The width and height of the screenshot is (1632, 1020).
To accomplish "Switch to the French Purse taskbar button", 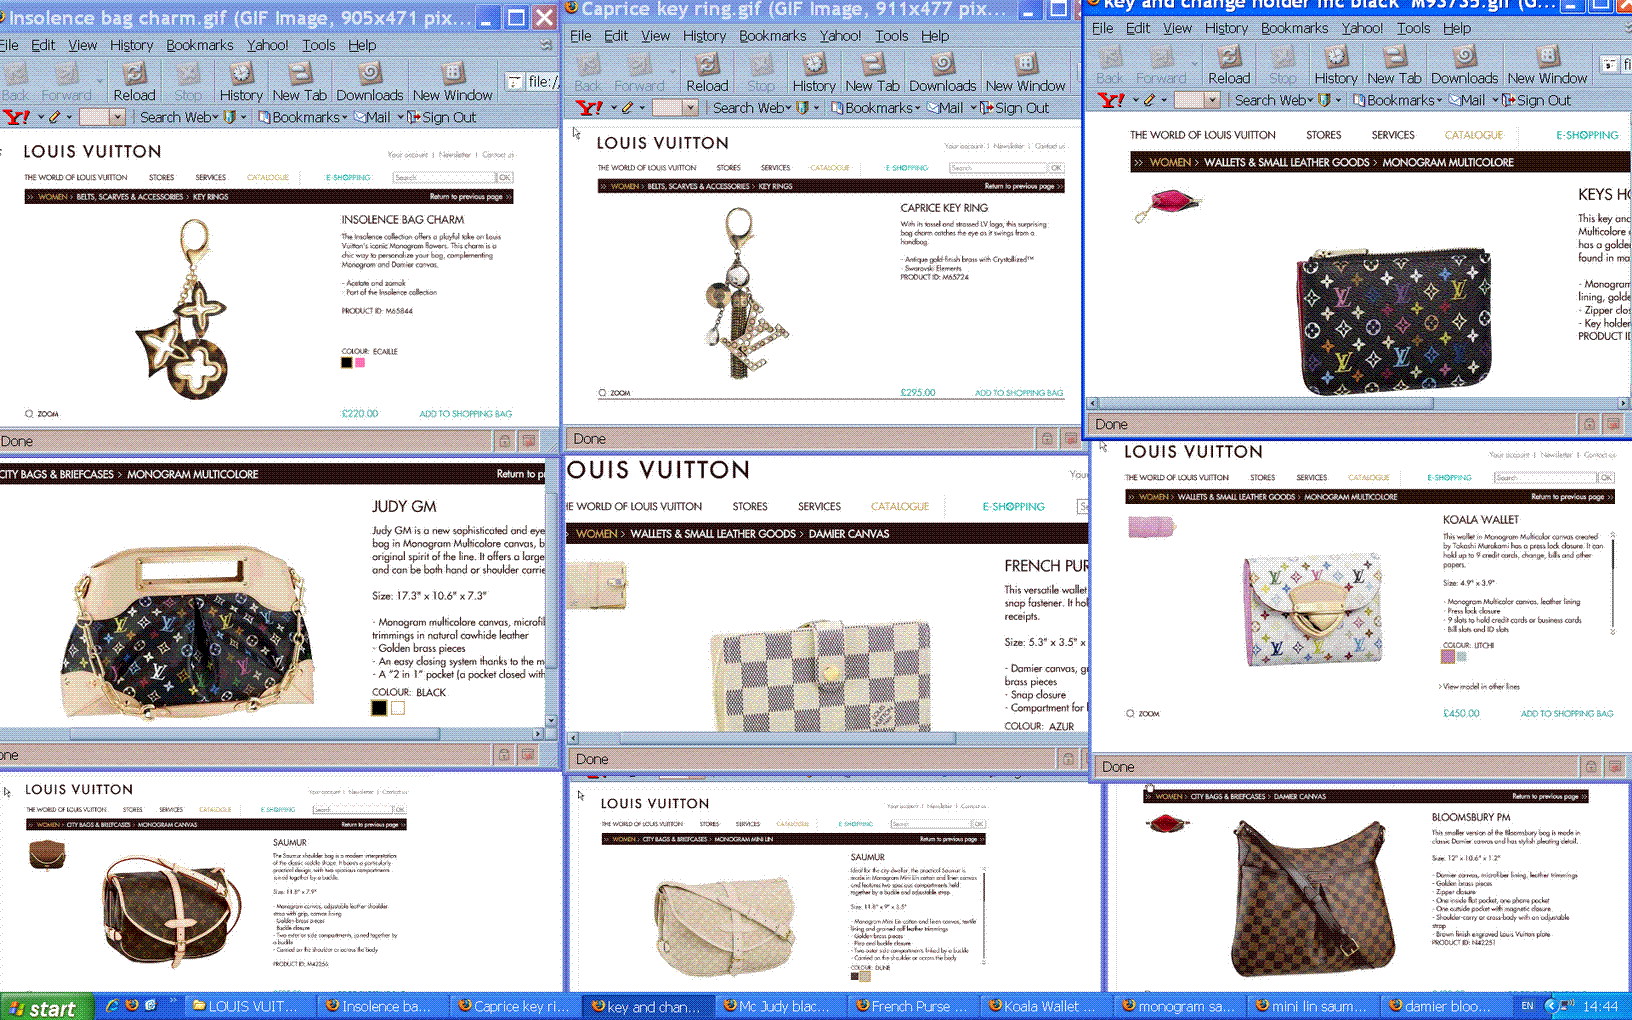I will pyautogui.click(x=910, y=1006).
